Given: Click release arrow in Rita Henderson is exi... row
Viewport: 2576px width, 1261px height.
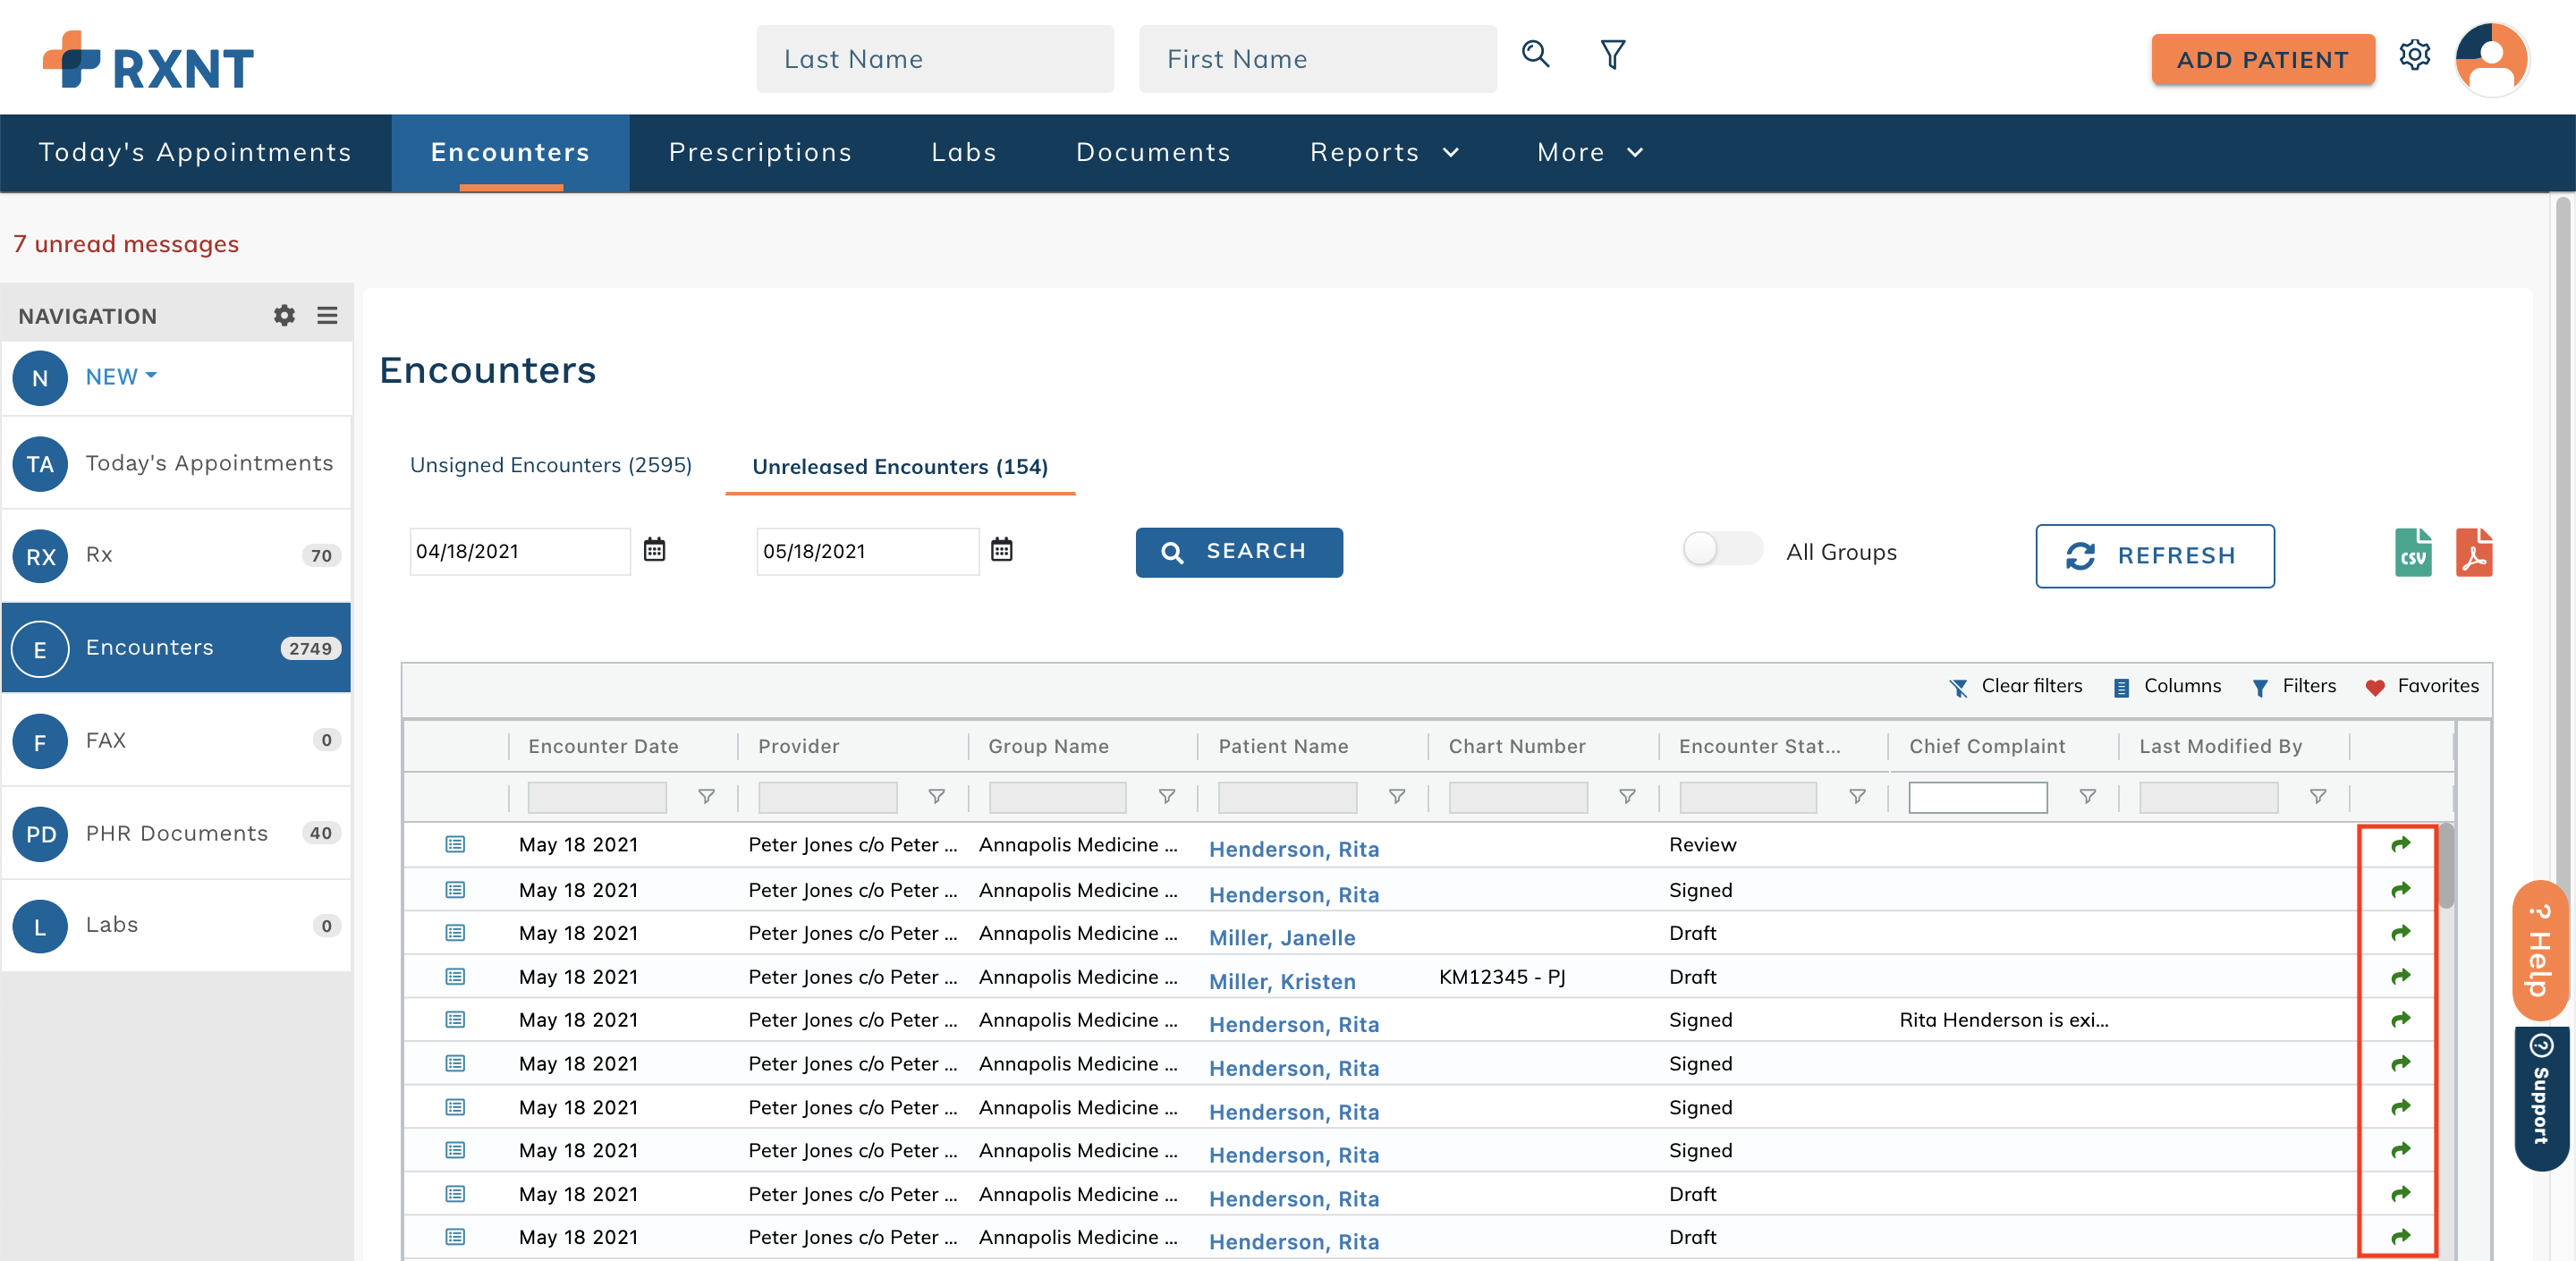Looking at the screenshot, I should pos(2400,1020).
